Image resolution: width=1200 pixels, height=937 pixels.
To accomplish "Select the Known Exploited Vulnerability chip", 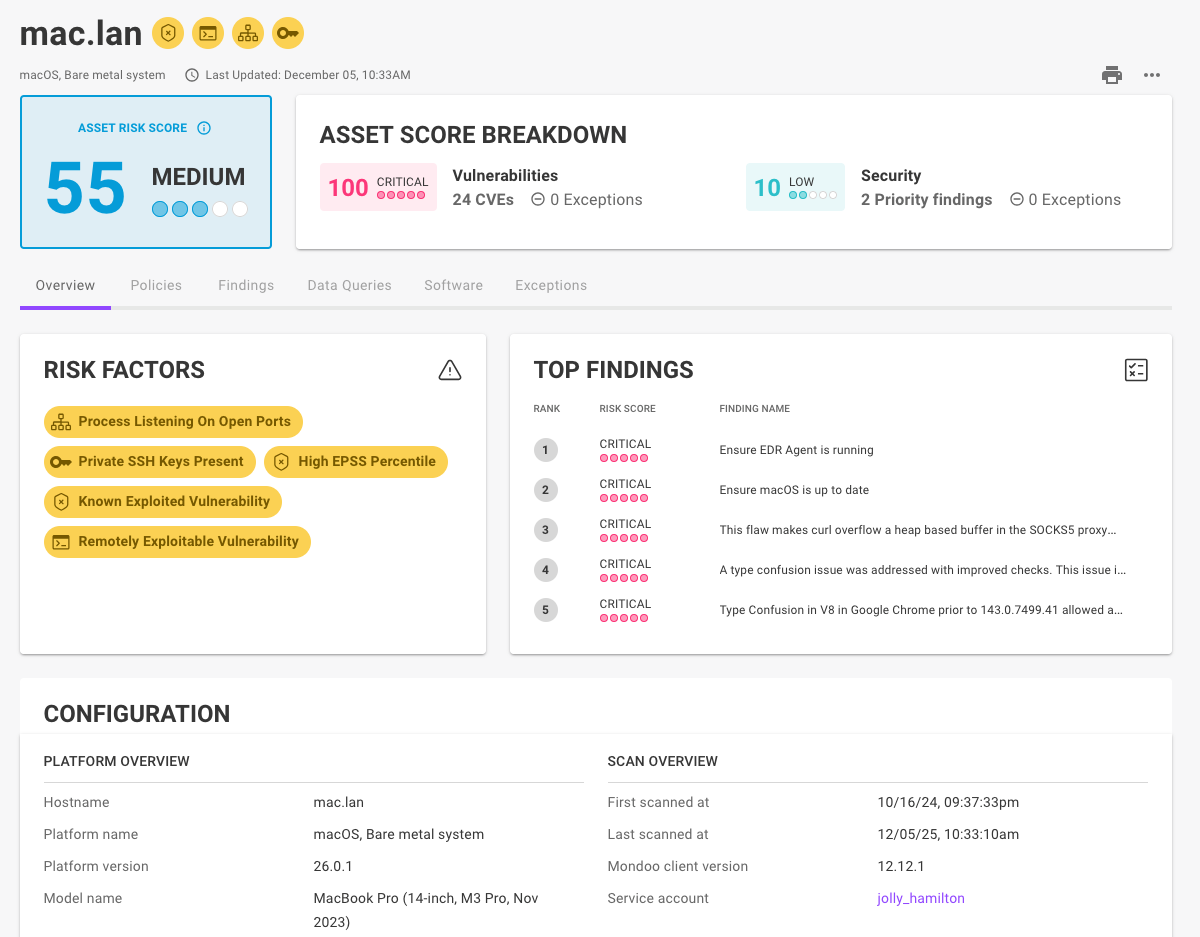I will pos(163,502).
